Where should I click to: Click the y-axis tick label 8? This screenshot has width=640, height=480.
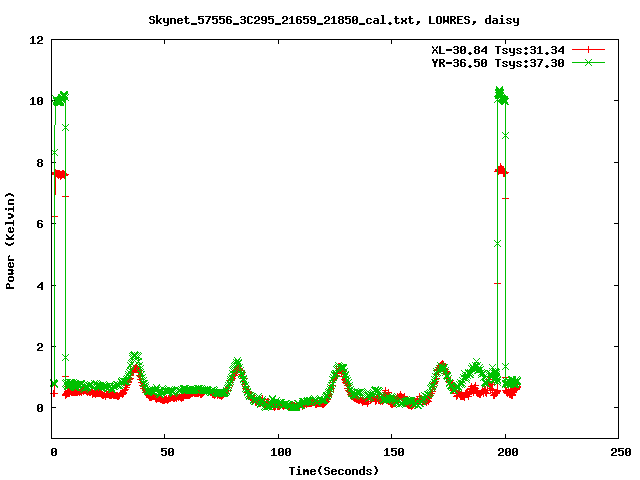pyautogui.click(x=40, y=163)
